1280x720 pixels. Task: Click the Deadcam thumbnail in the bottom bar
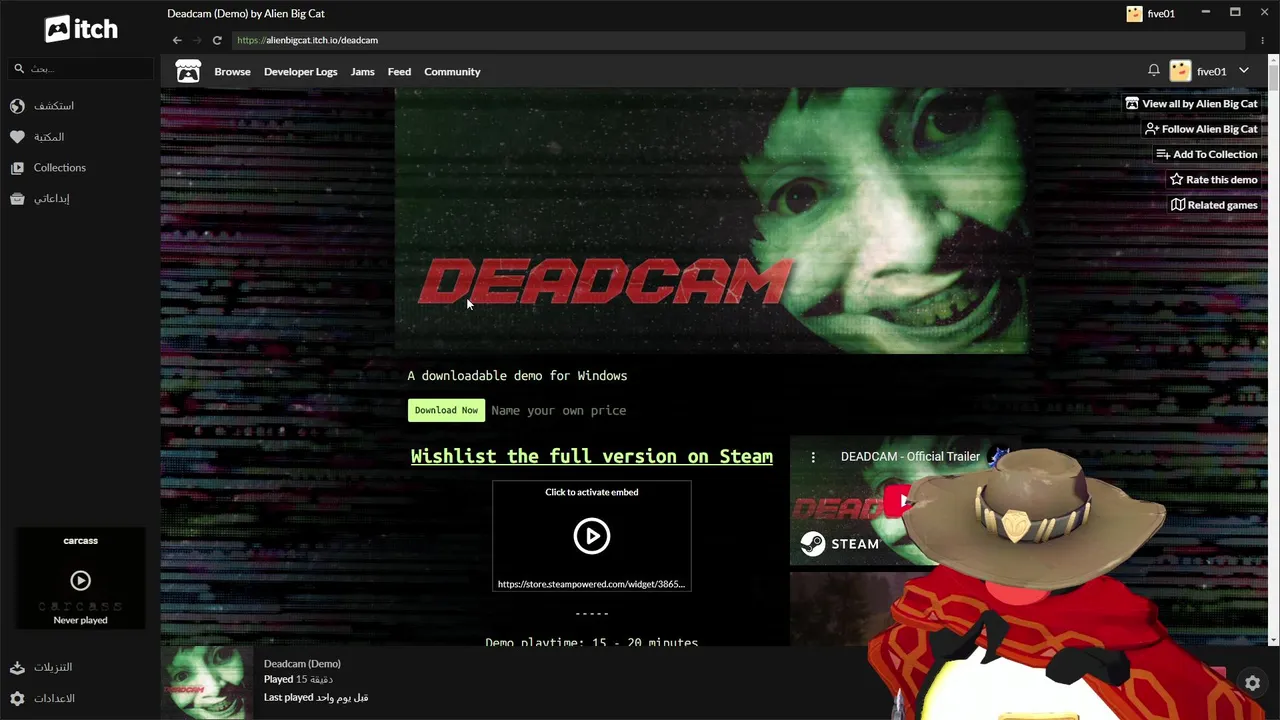[207, 682]
